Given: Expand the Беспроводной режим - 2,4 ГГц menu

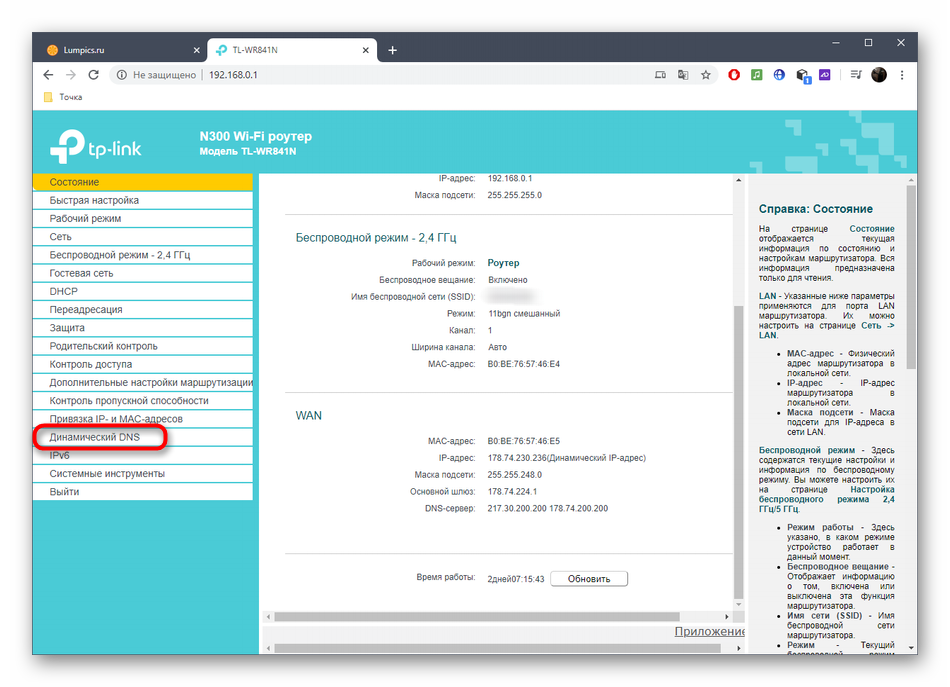Looking at the screenshot, I should coord(119,255).
